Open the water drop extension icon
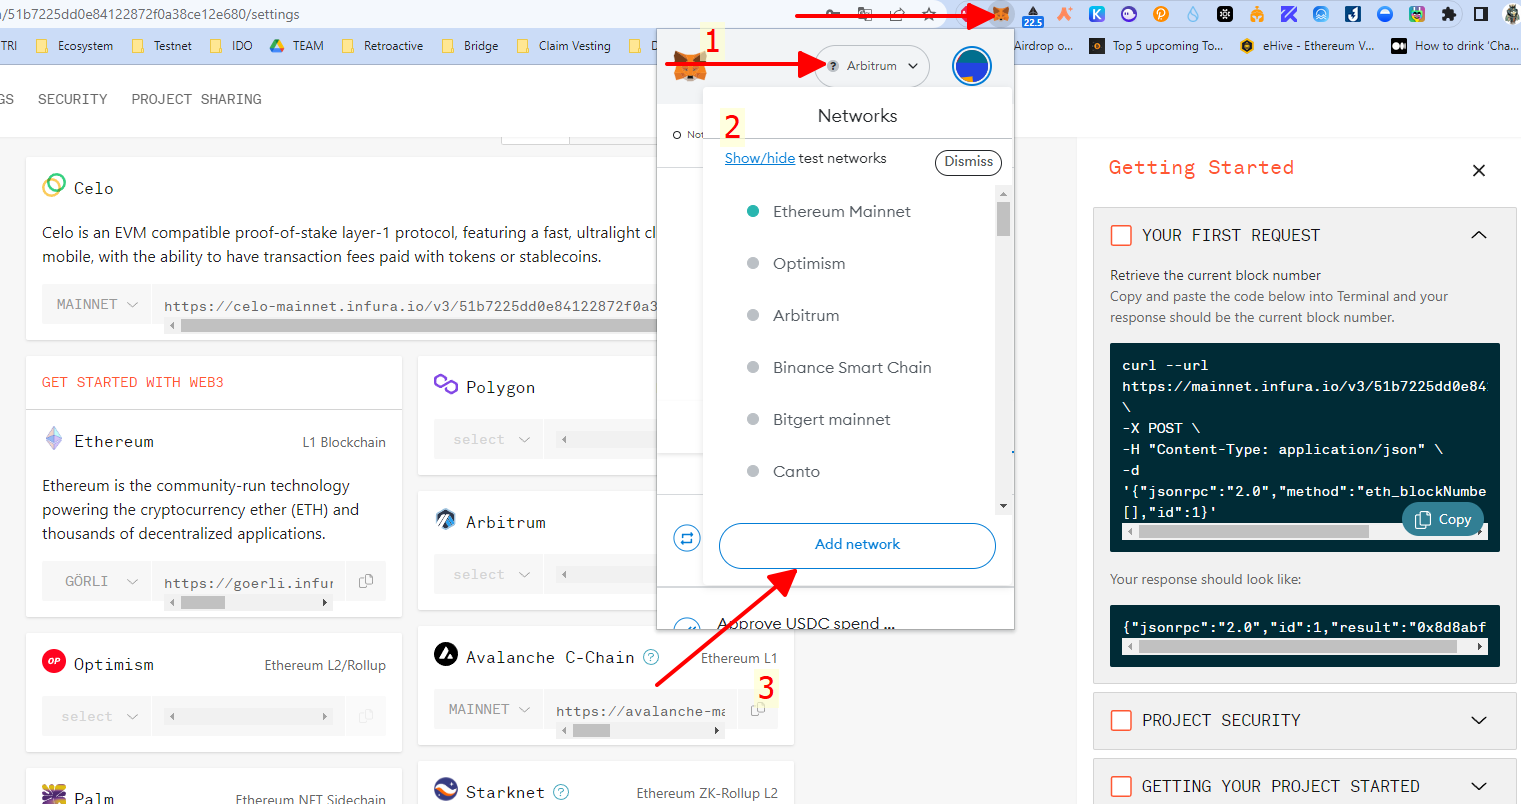Viewport: 1521px width, 804px height. (x=1193, y=14)
